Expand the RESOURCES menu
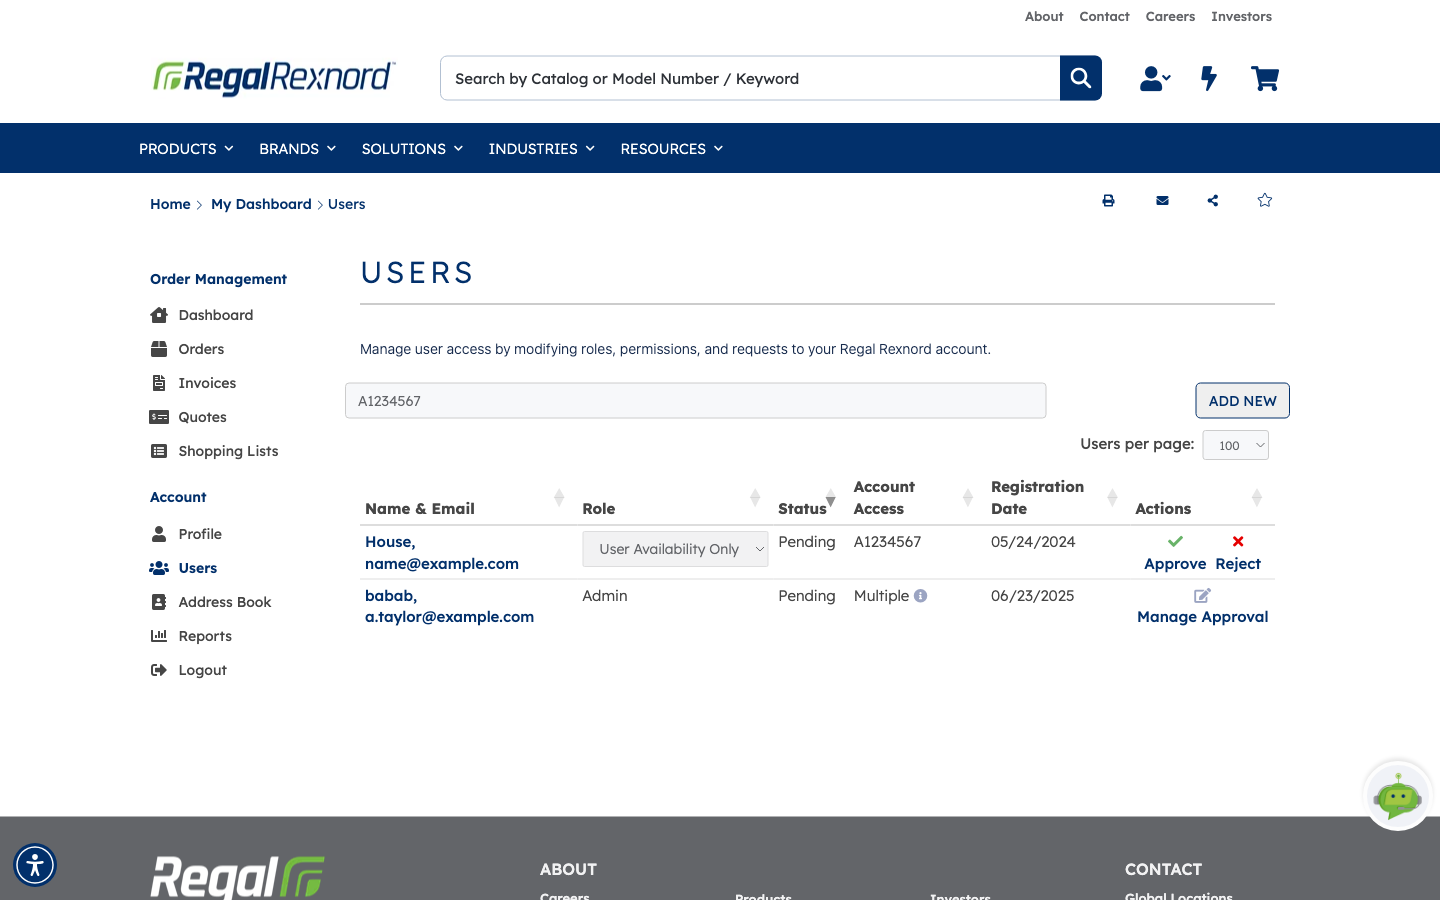1440x900 pixels. click(671, 149)
